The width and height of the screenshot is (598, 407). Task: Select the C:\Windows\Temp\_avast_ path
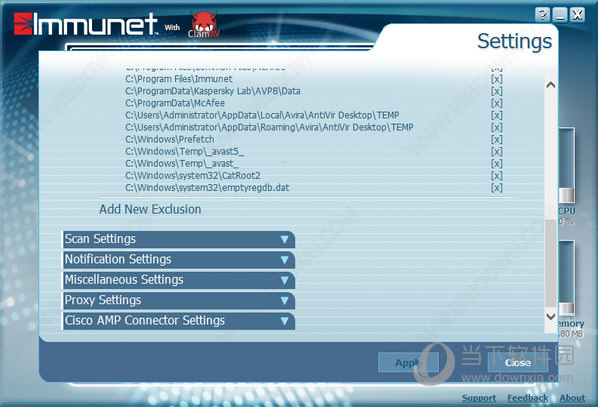coord(182,164)
